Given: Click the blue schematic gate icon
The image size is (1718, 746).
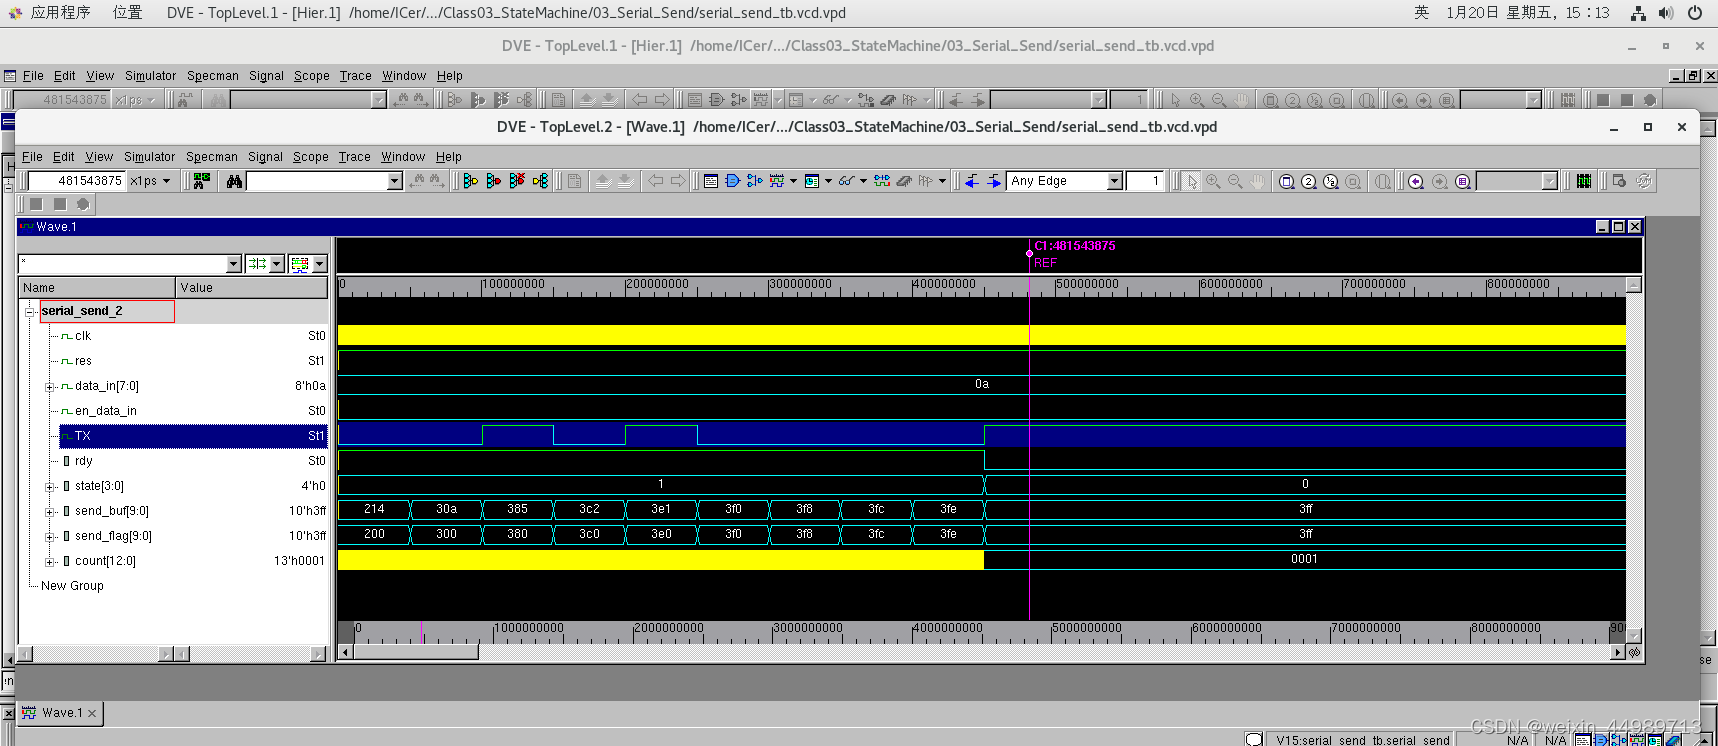Looking at the screenshot, I should click(x=733, y=181).
